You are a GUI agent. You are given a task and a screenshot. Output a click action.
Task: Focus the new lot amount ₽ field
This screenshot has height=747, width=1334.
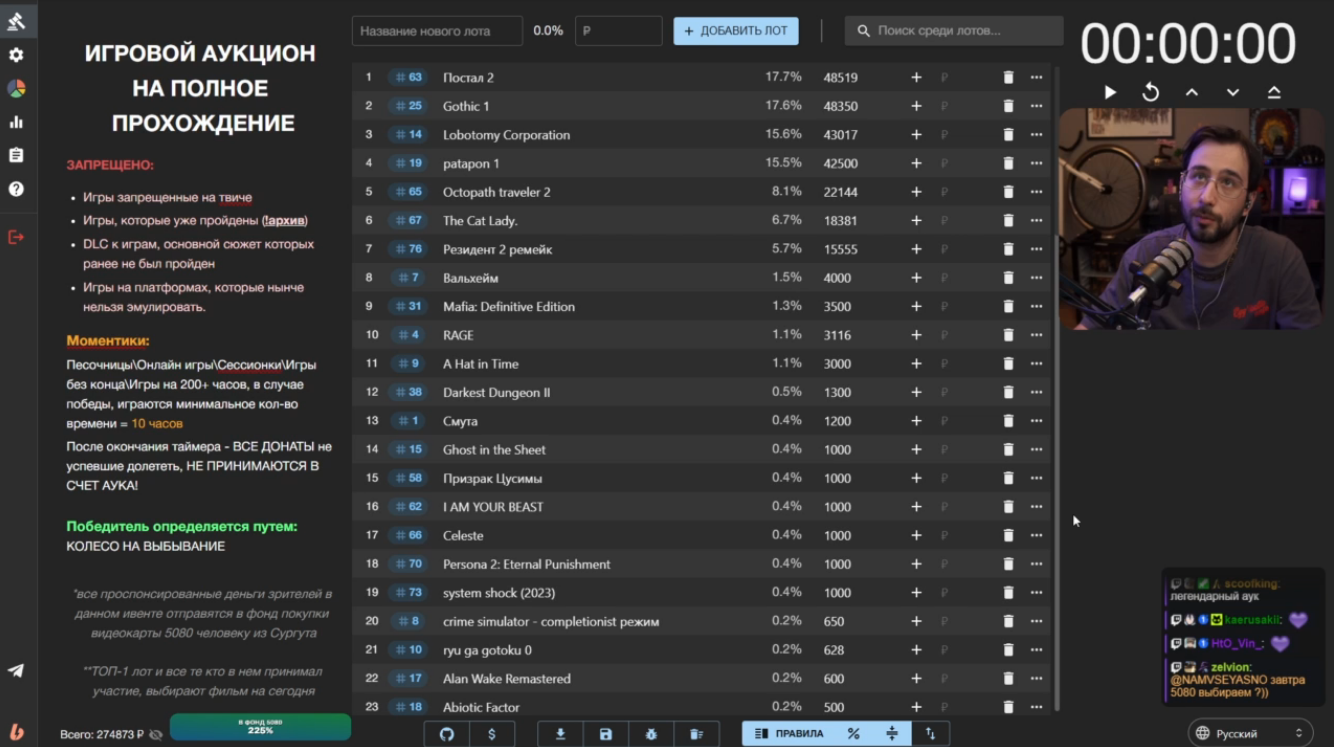pyautogui.click(x=618, y=31)
